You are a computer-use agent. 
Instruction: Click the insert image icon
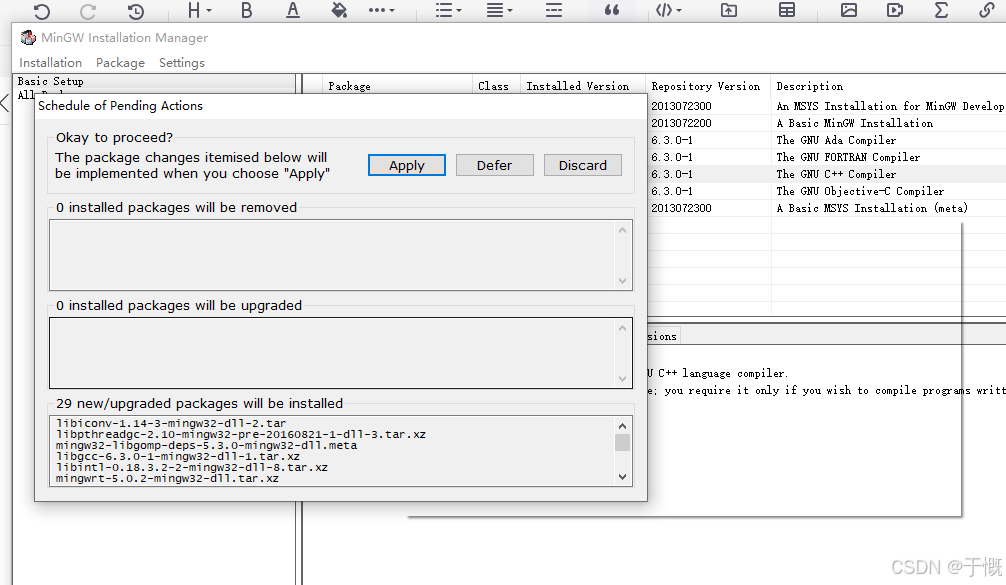pos(849,11)
